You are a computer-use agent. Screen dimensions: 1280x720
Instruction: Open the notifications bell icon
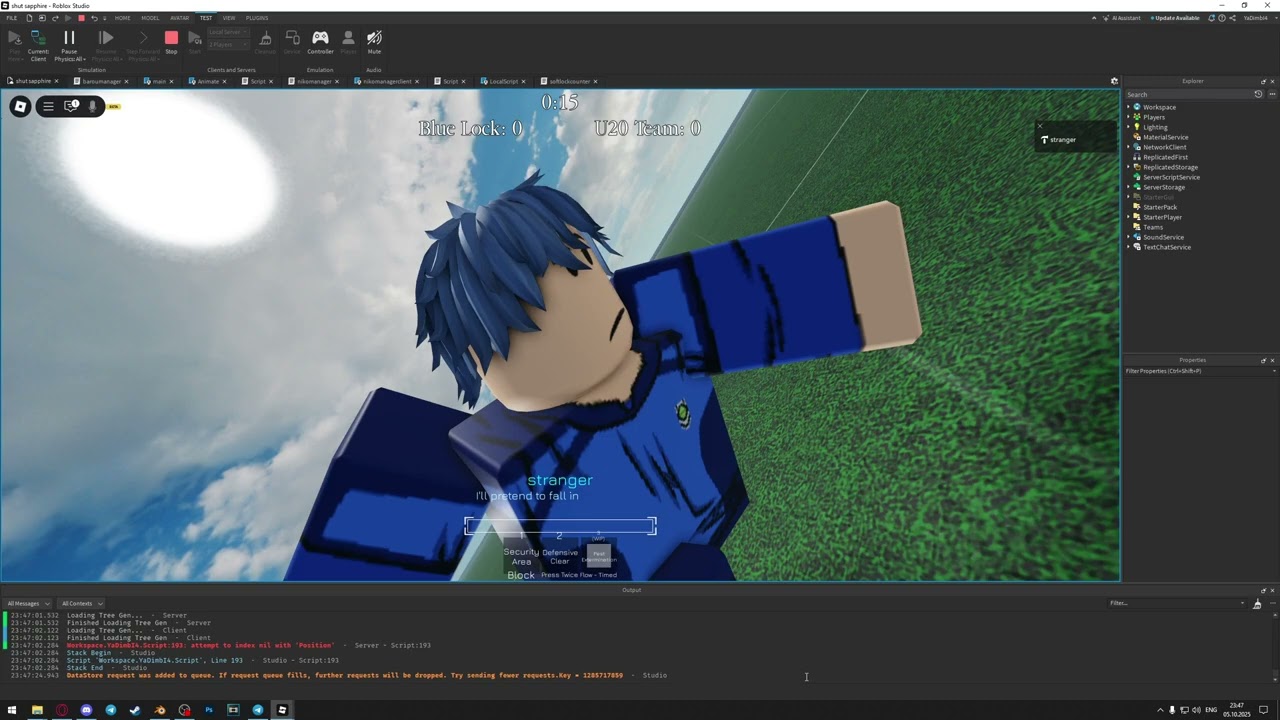click(x=1211, y=18)
